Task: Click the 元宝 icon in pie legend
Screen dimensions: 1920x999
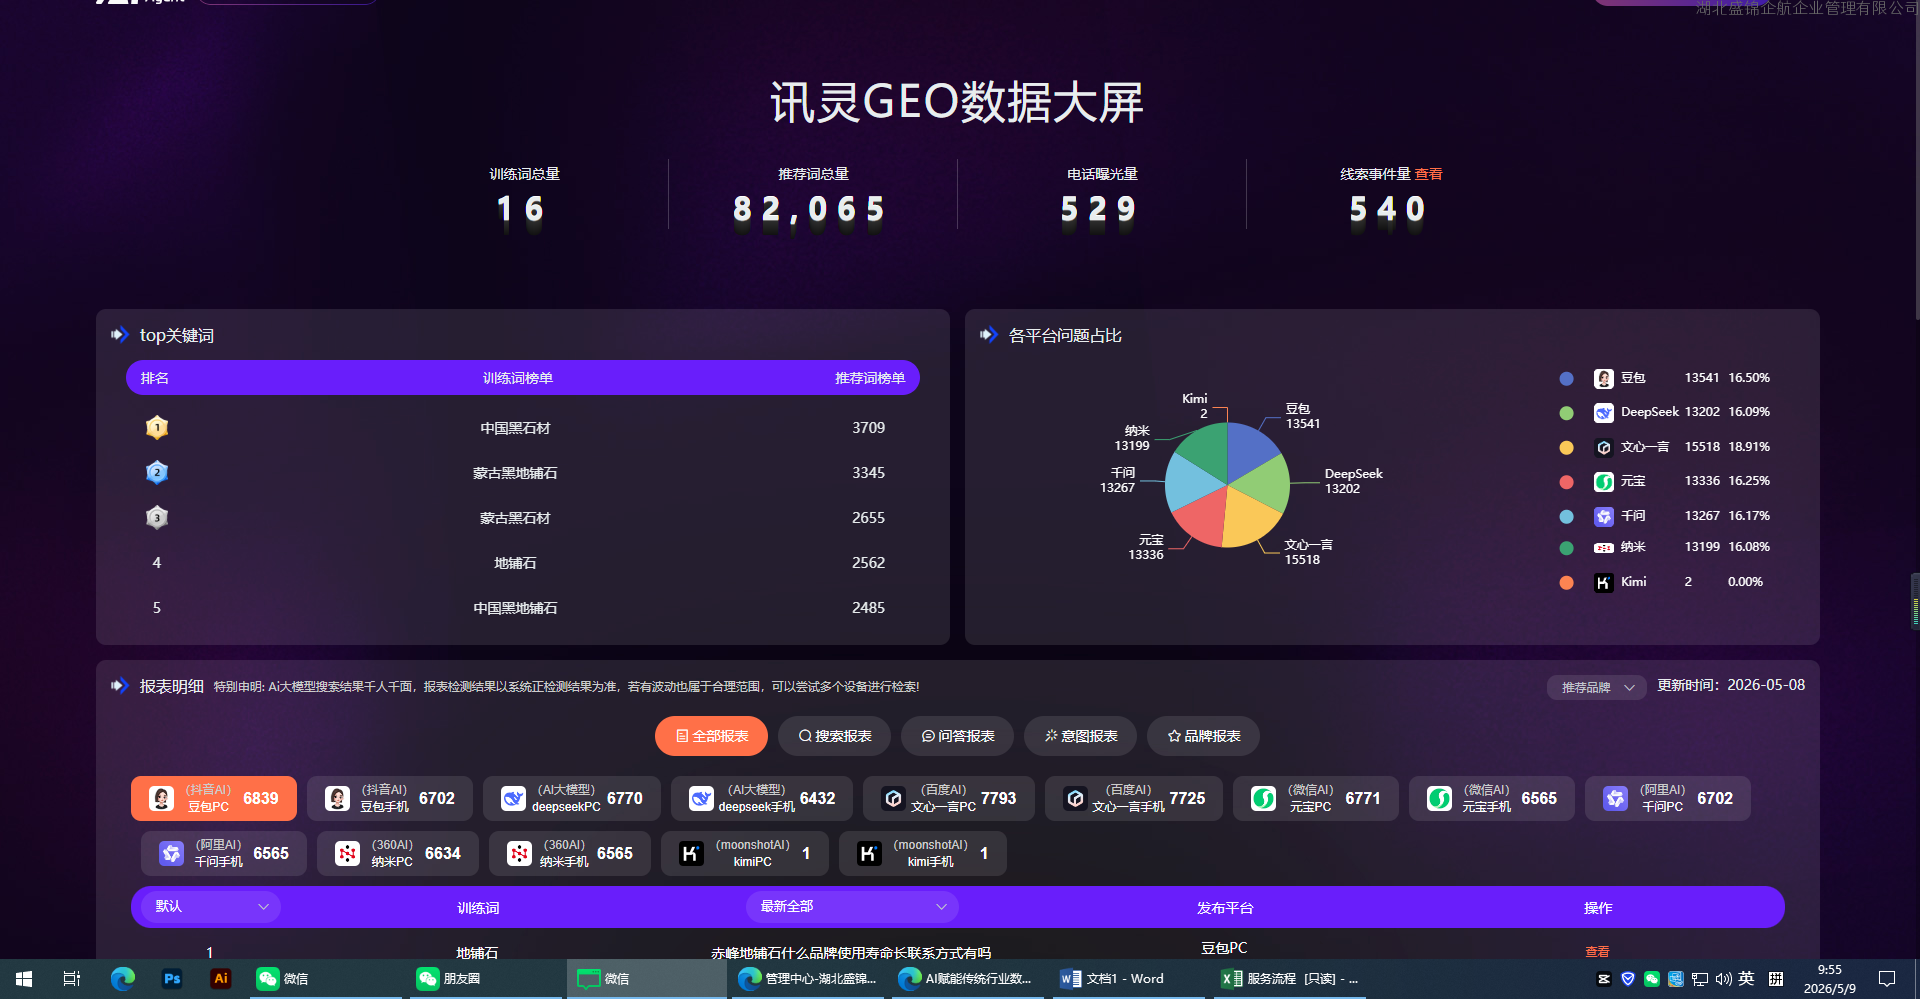Action: [x=1604, y=481]
